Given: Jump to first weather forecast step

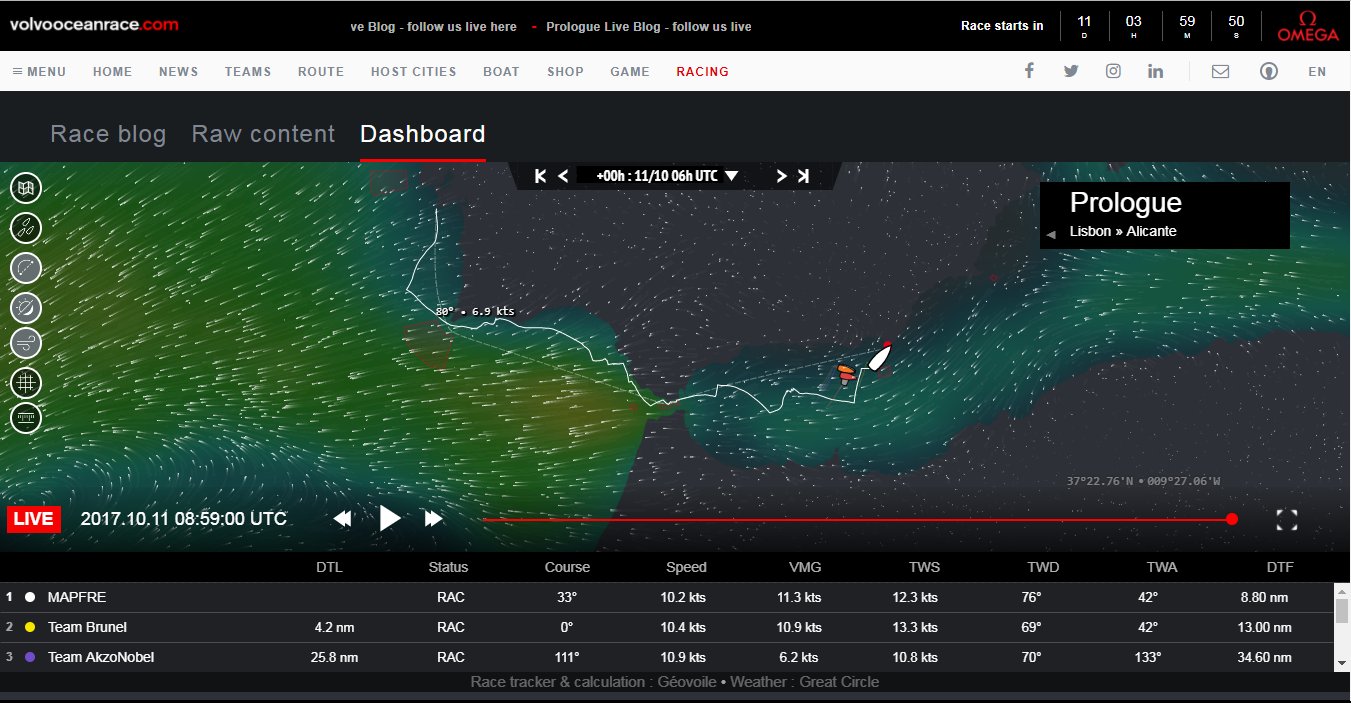Looking at the screenshot, I should point(540,176).
